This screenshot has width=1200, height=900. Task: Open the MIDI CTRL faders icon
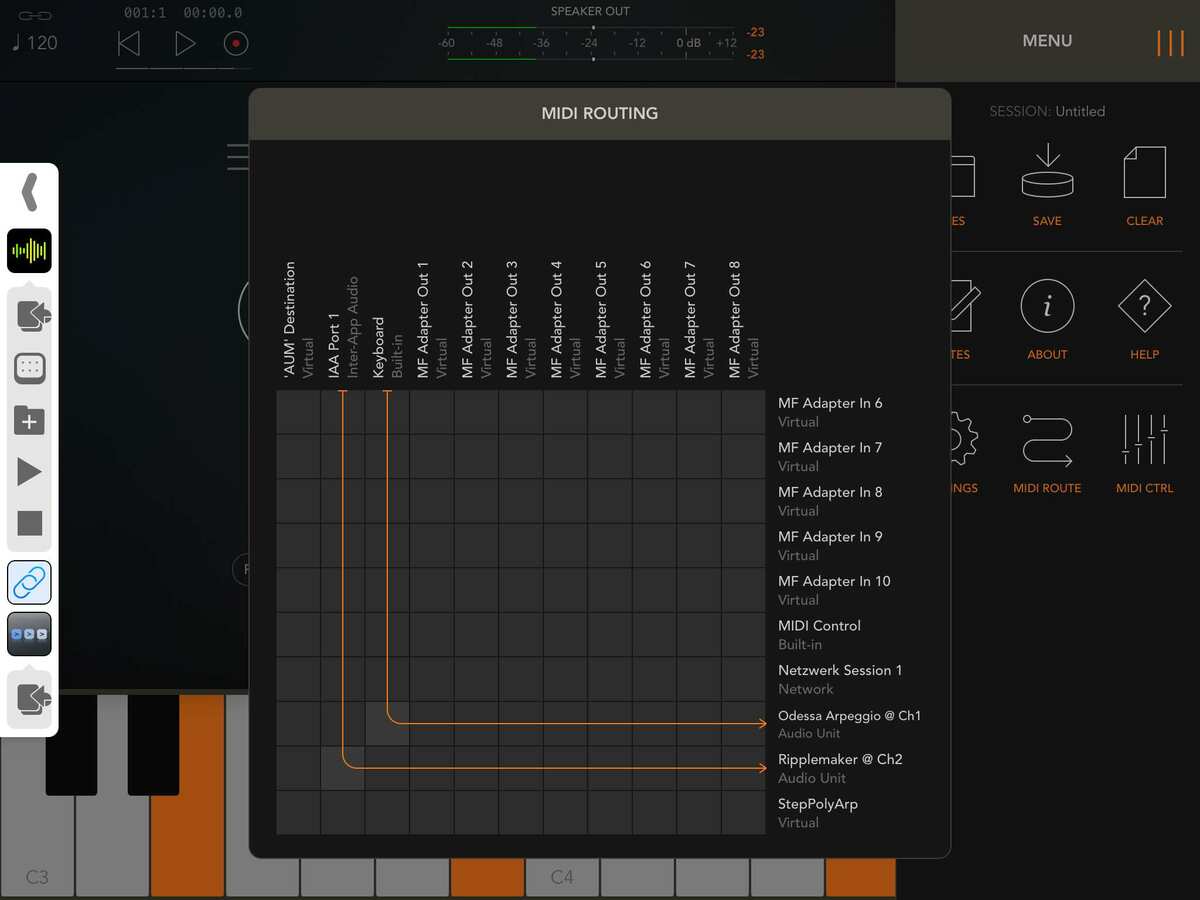[x=1144, y=452]
